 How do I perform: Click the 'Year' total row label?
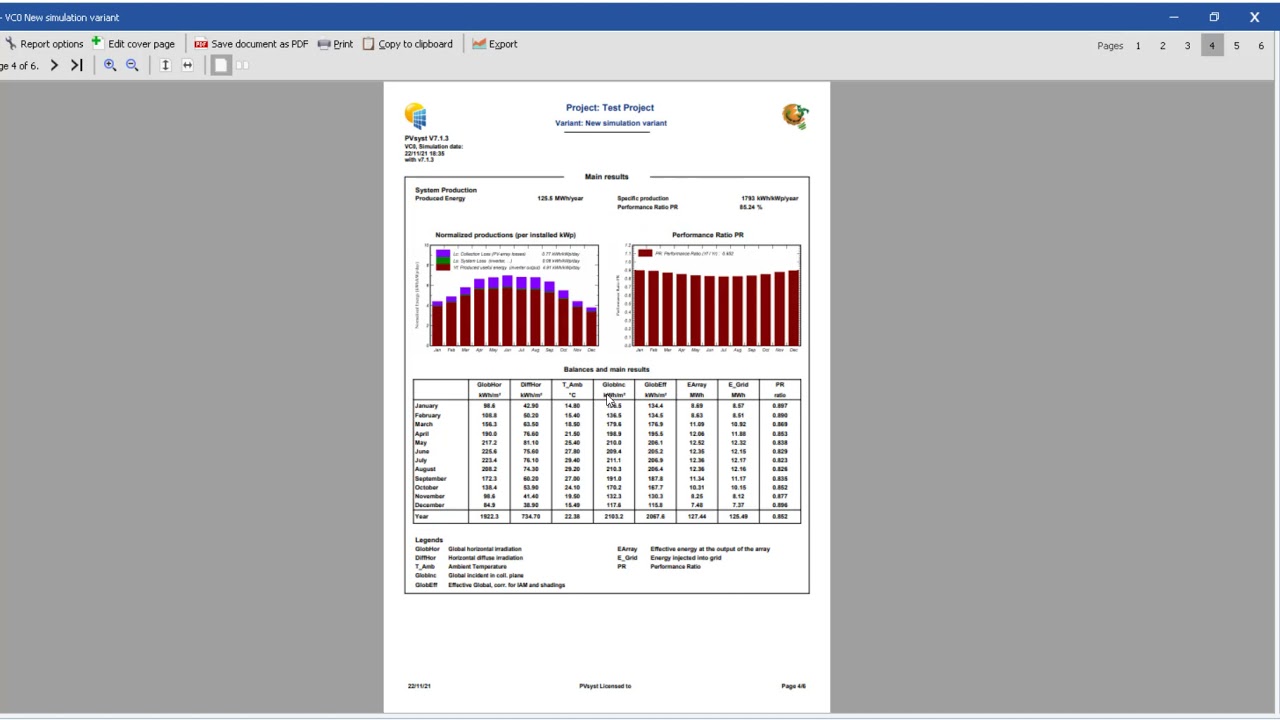click(422, 517)
